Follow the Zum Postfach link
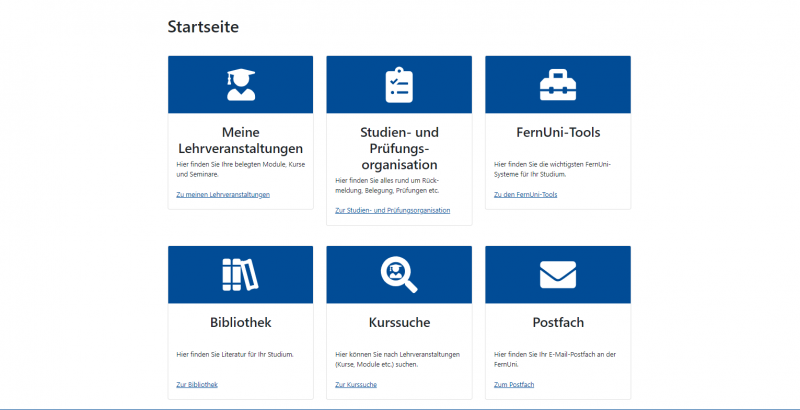Image resolution: width=800 pixels, height=410 pixels. point(514,385)
